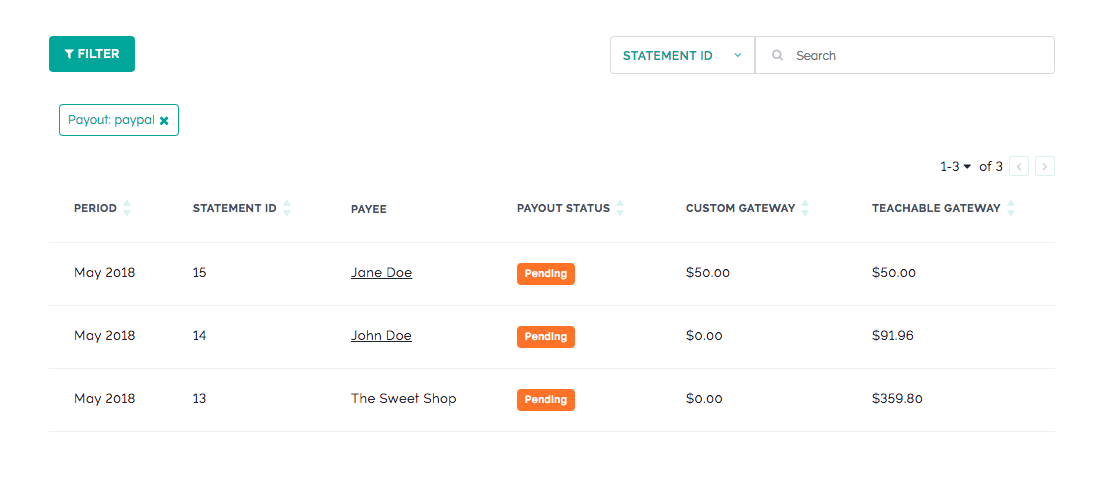Sort by Period column arrows
This screenshot has height=492, width=1104.
(127, 208)
